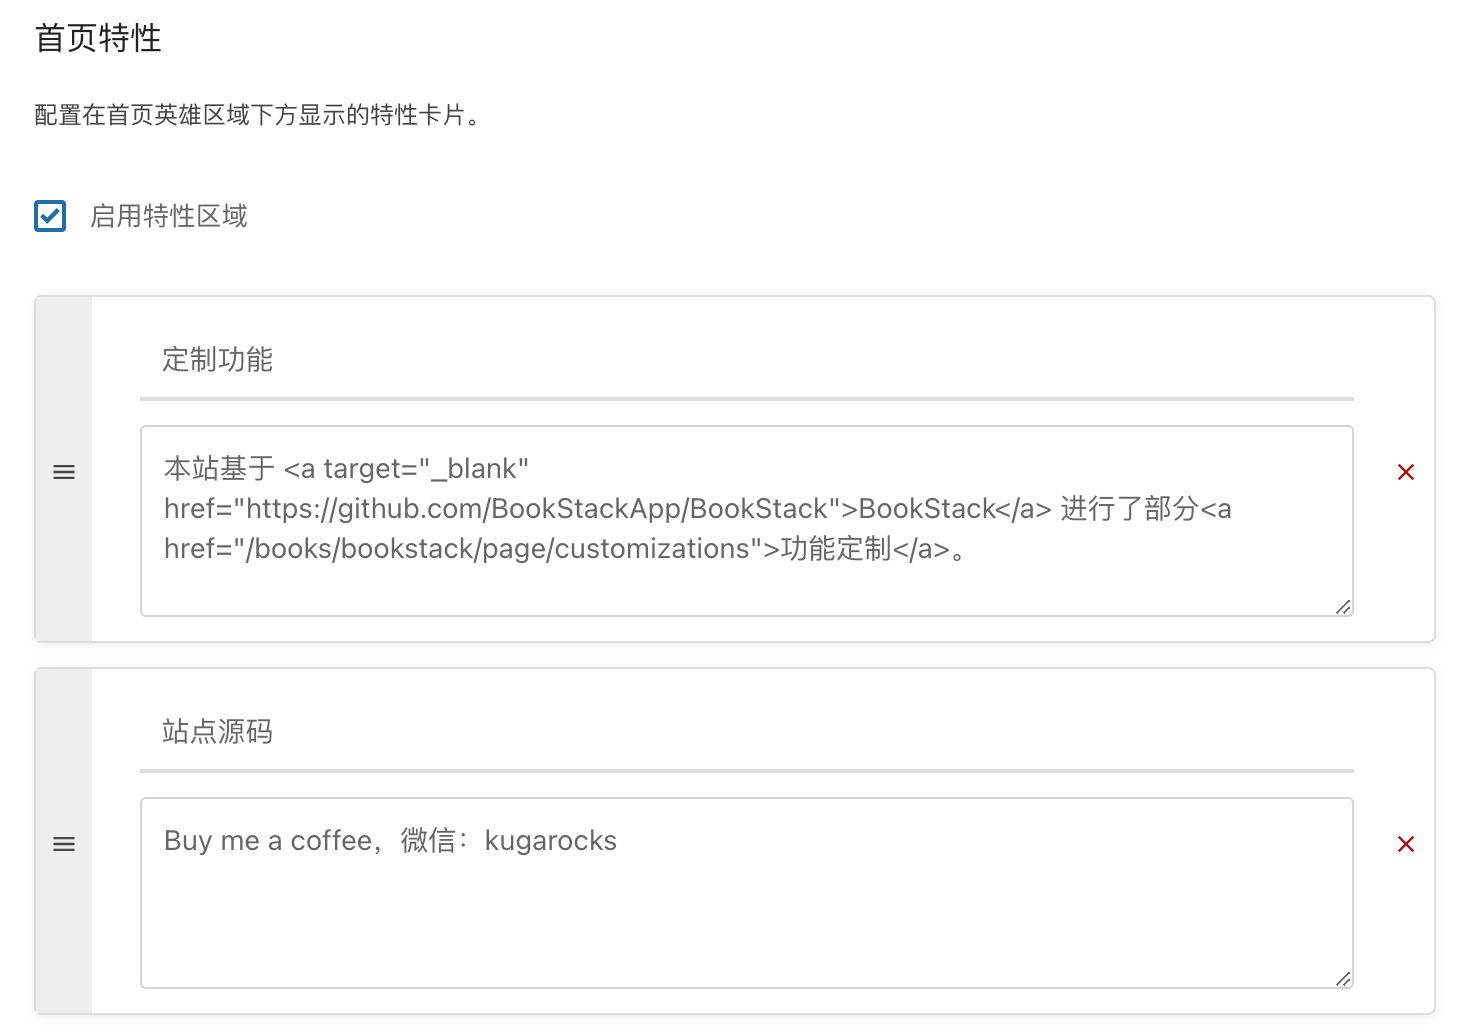1466x1032 pixels.
Task: Delete the 站点源码 feature card
Action: tap(1406, 844)
